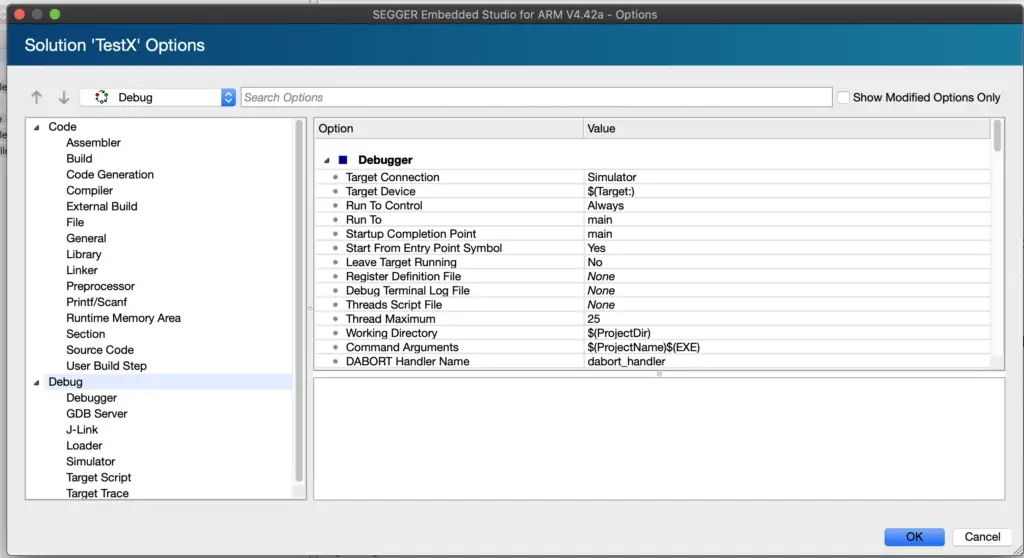Click the Cancel button

coord(982,536)
